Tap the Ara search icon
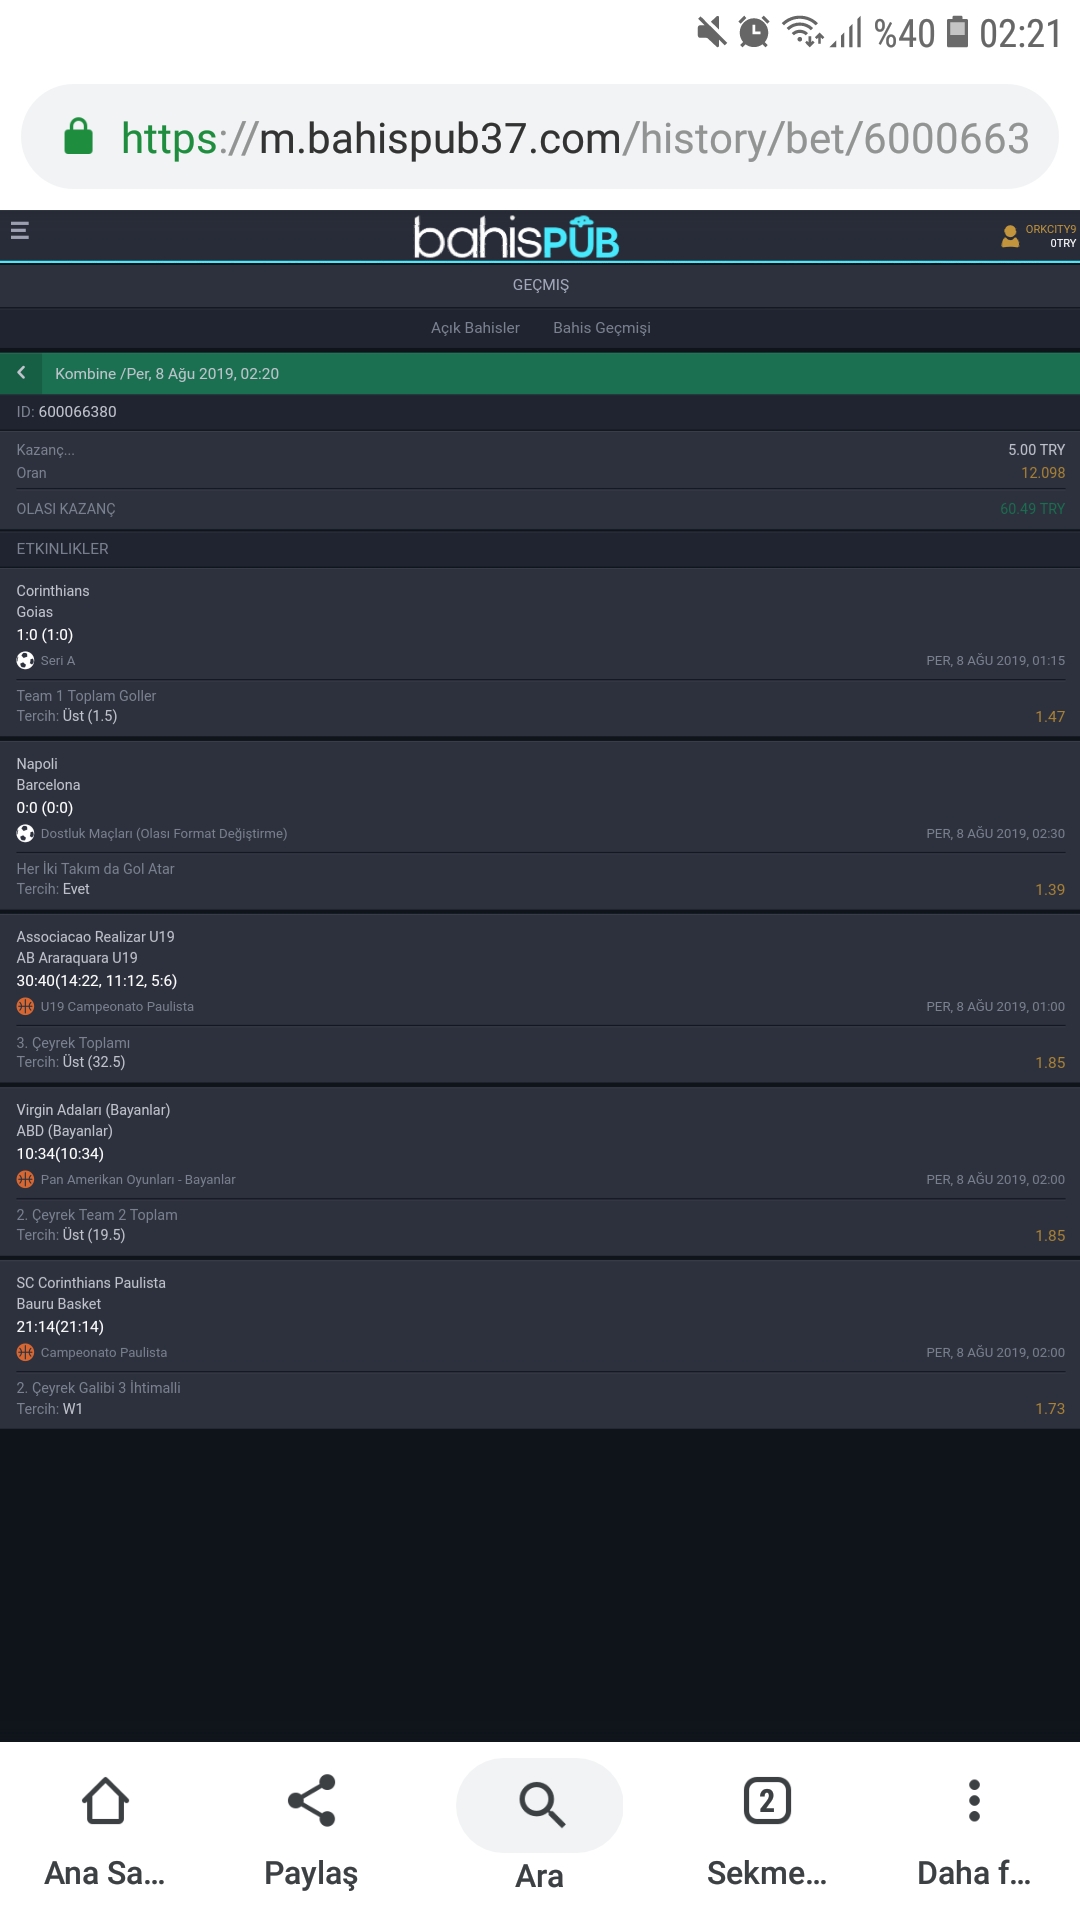 pyautogui.click(x=541, y=1805)
